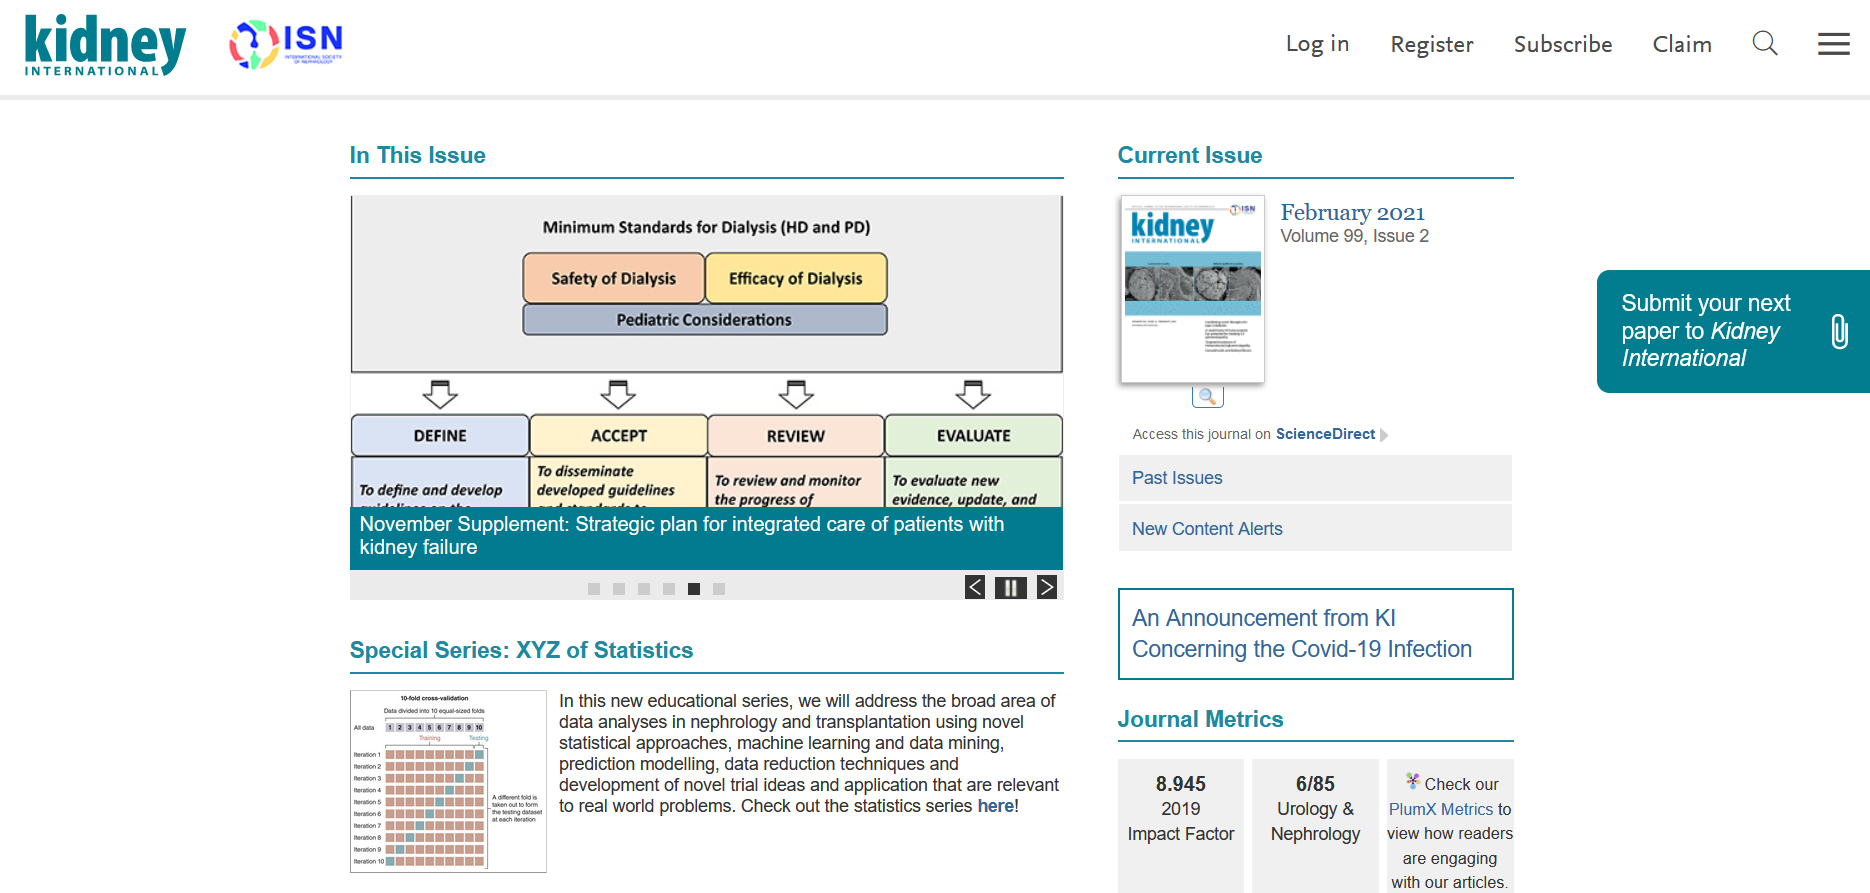Follow the PlumX Metrics link

click(1440, 809)
